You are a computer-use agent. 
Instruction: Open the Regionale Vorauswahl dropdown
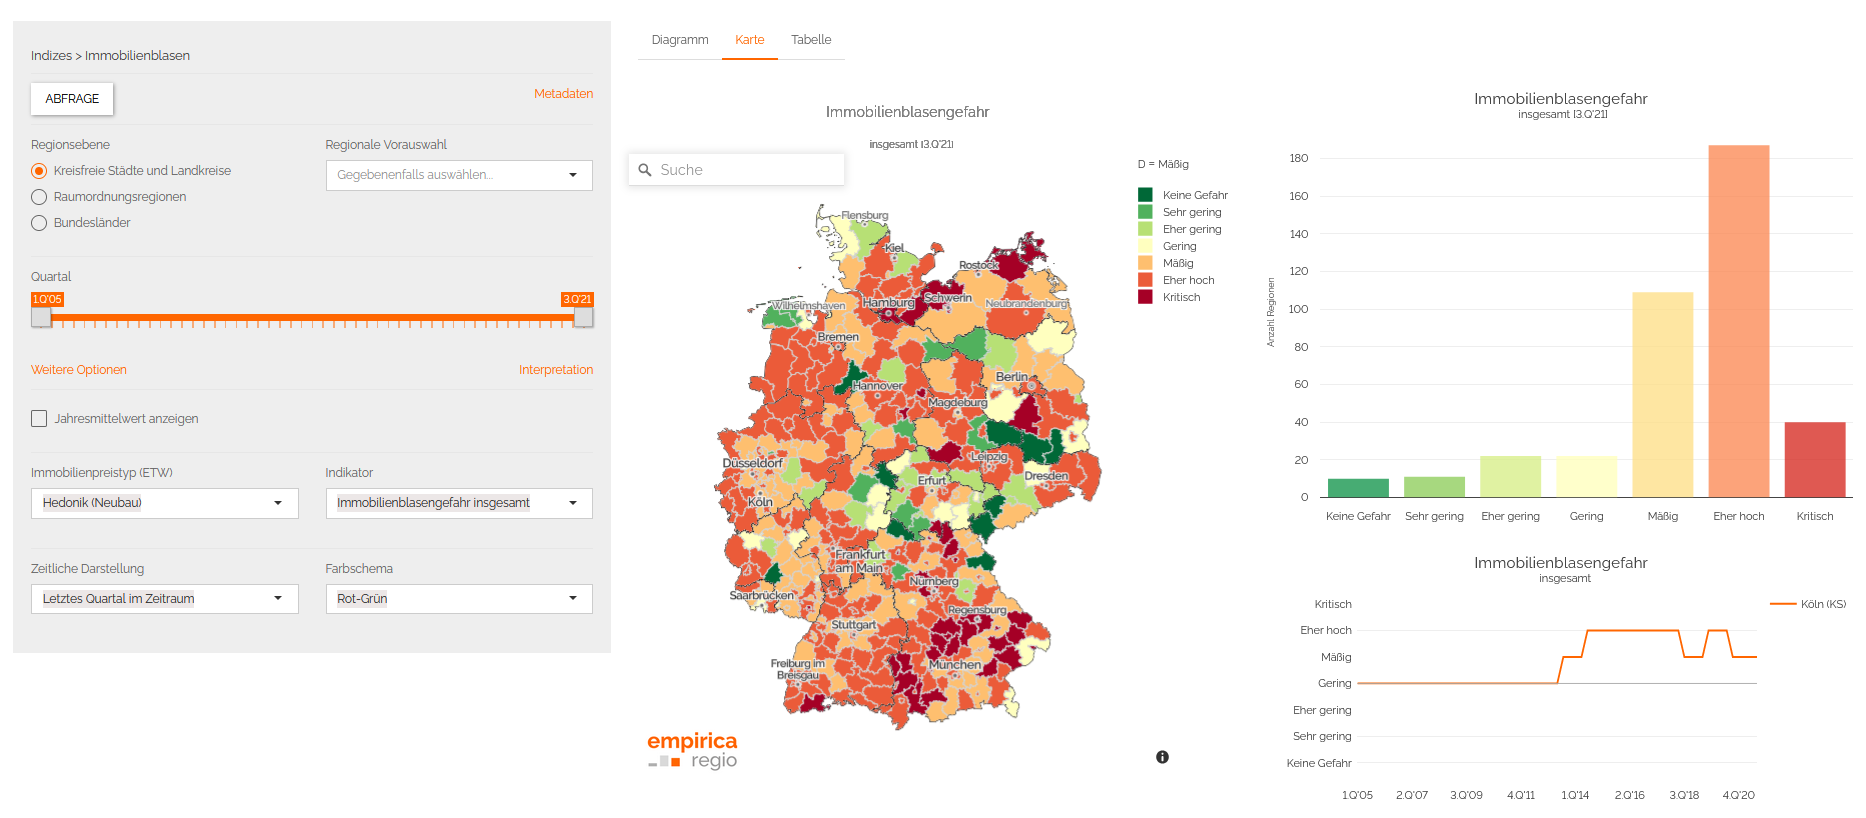point(459,175)
